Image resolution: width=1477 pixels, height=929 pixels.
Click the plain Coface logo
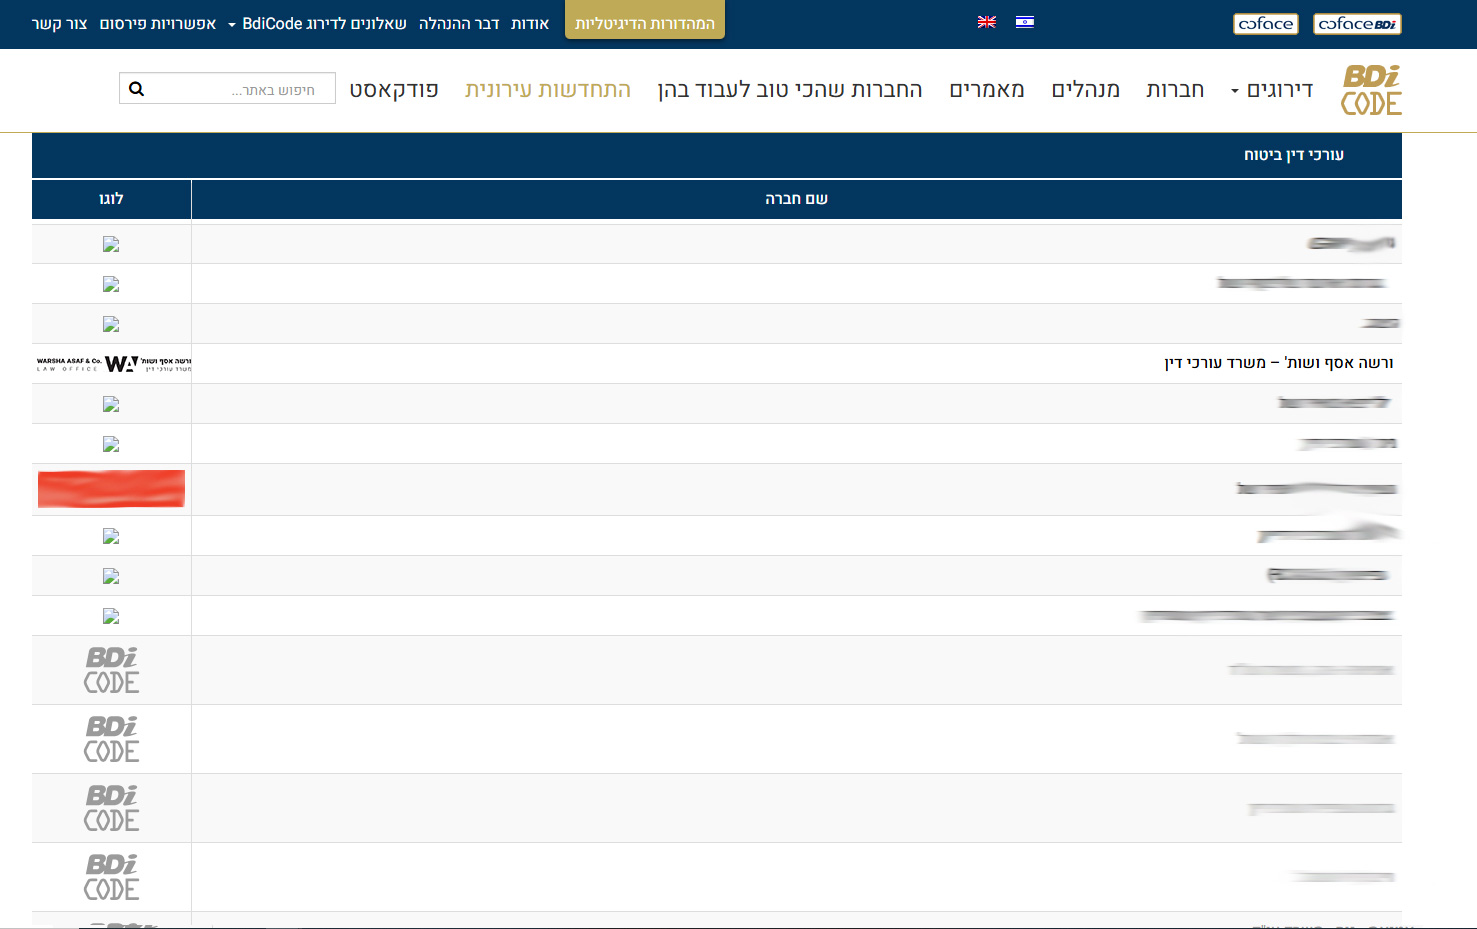tap(1265, 24)
